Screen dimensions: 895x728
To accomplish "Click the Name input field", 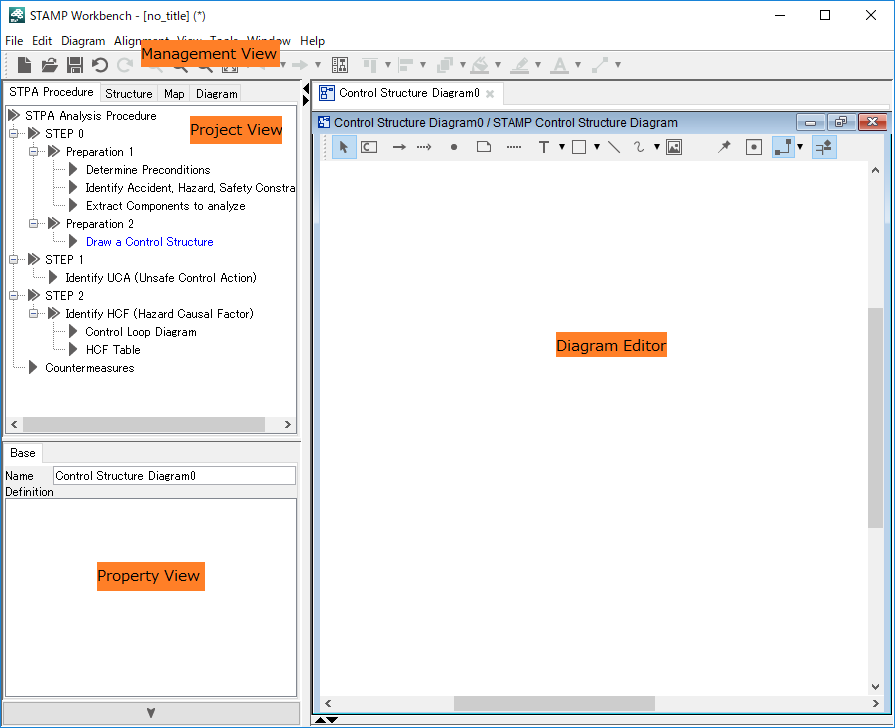I will coord(175,476).
